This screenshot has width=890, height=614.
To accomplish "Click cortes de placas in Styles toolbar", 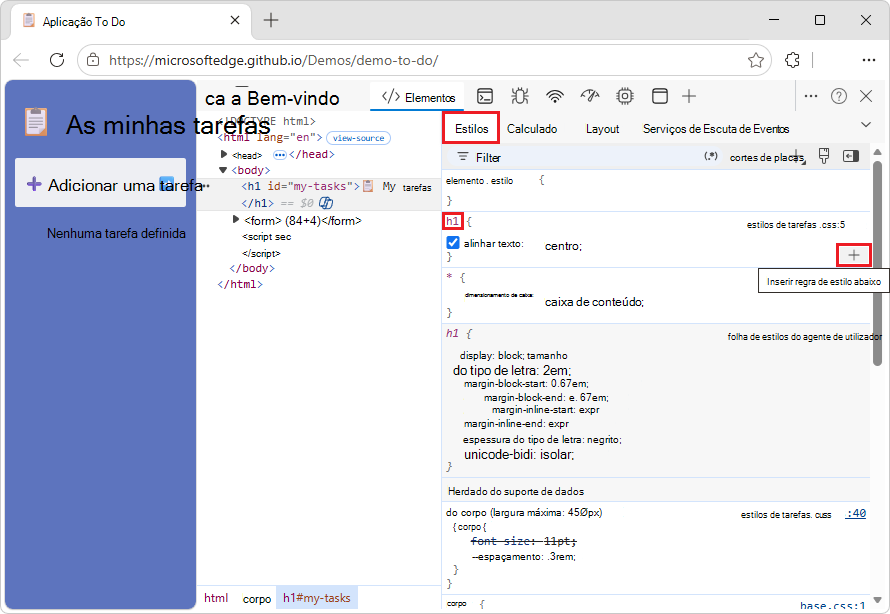I will [767, 157].
